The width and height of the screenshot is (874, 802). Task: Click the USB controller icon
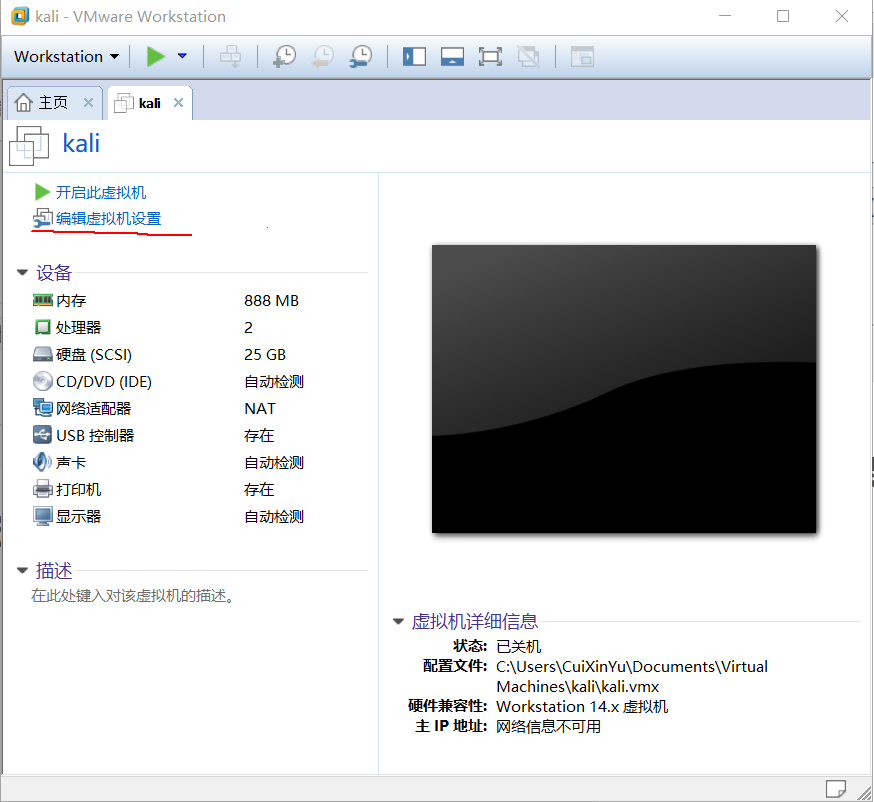(42, 435)
